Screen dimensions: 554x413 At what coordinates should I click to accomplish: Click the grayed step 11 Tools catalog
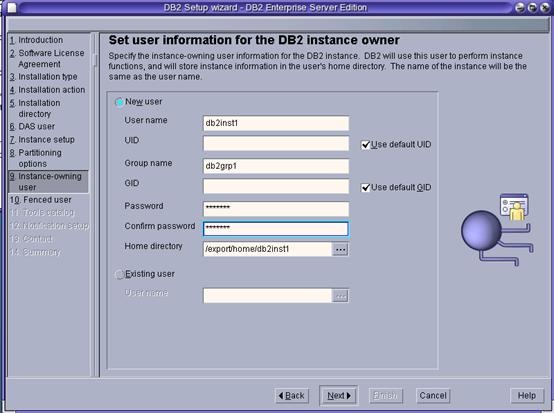click(x=42, y=213)
